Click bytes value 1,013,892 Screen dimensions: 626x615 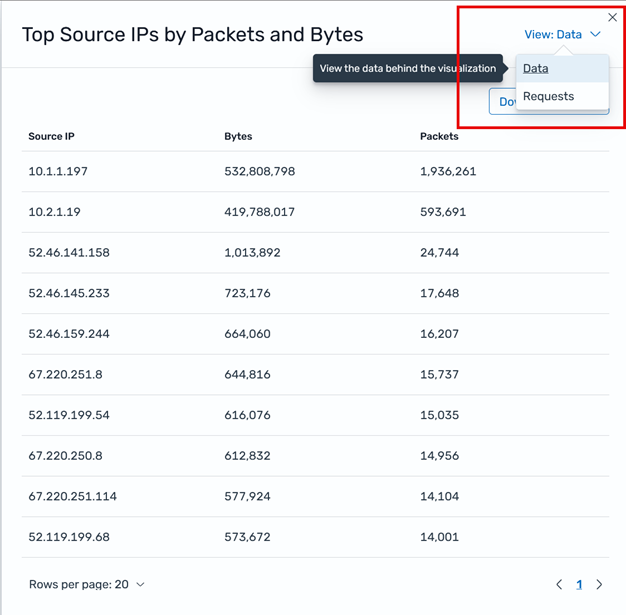tap(252, 252)
